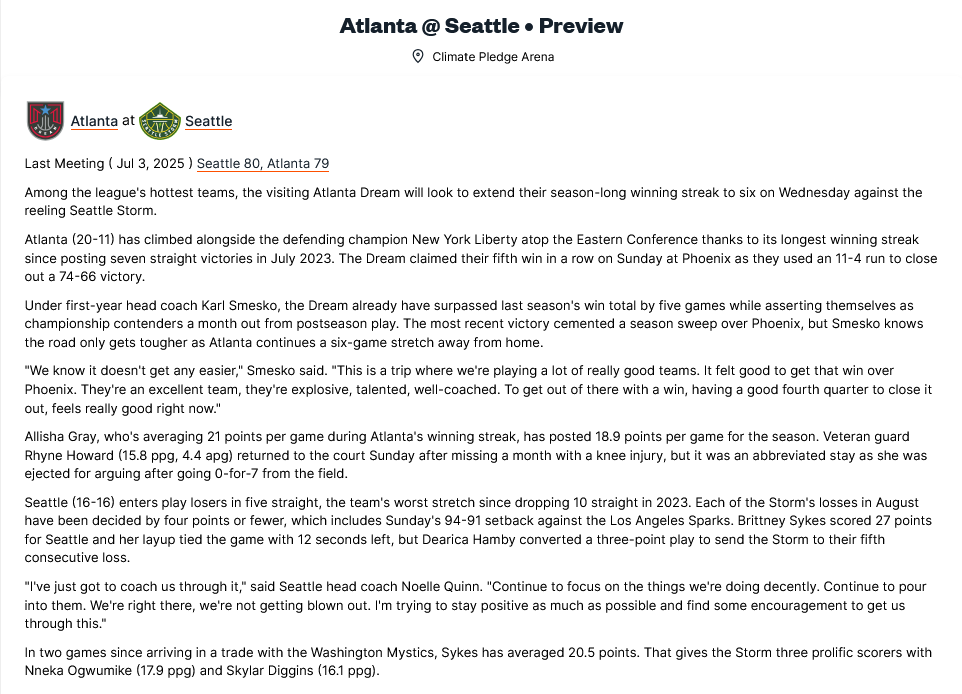The height and width of the screenshot is (694, 962).
Task: Click Noelle Quinn's quote paragraph
Action: point(475,604)
